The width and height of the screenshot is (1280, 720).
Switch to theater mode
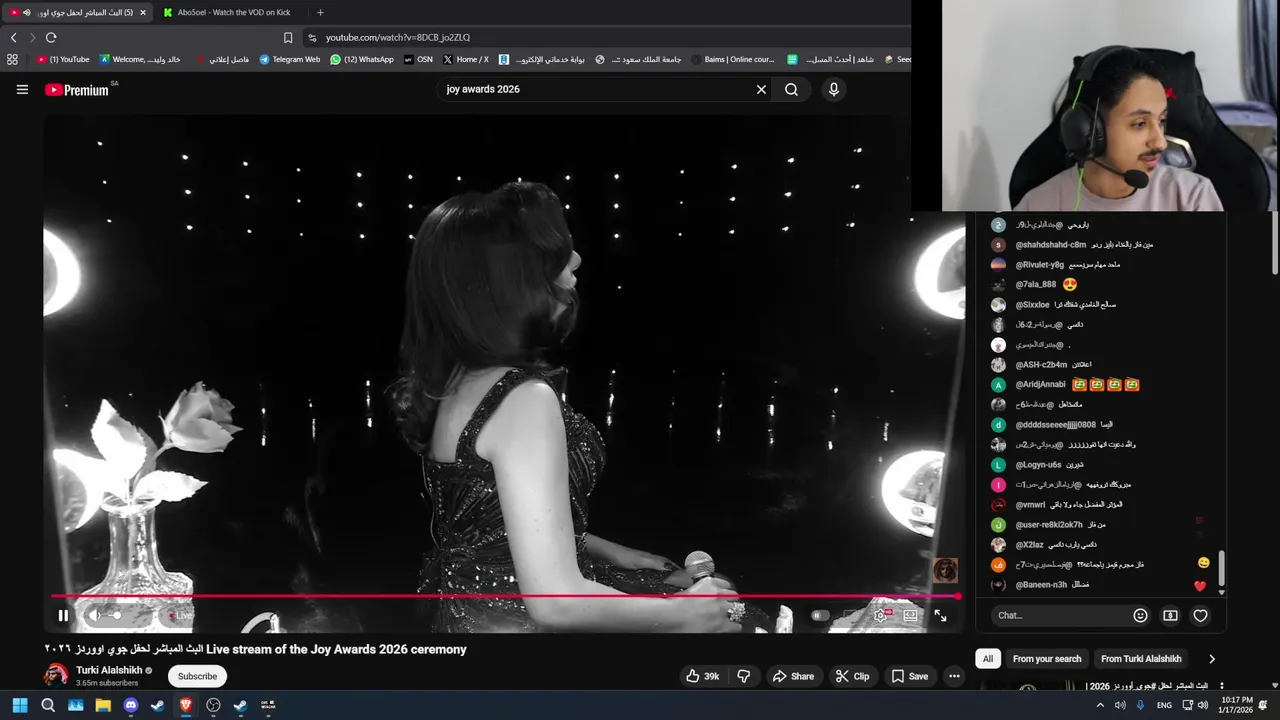point(910,615)
